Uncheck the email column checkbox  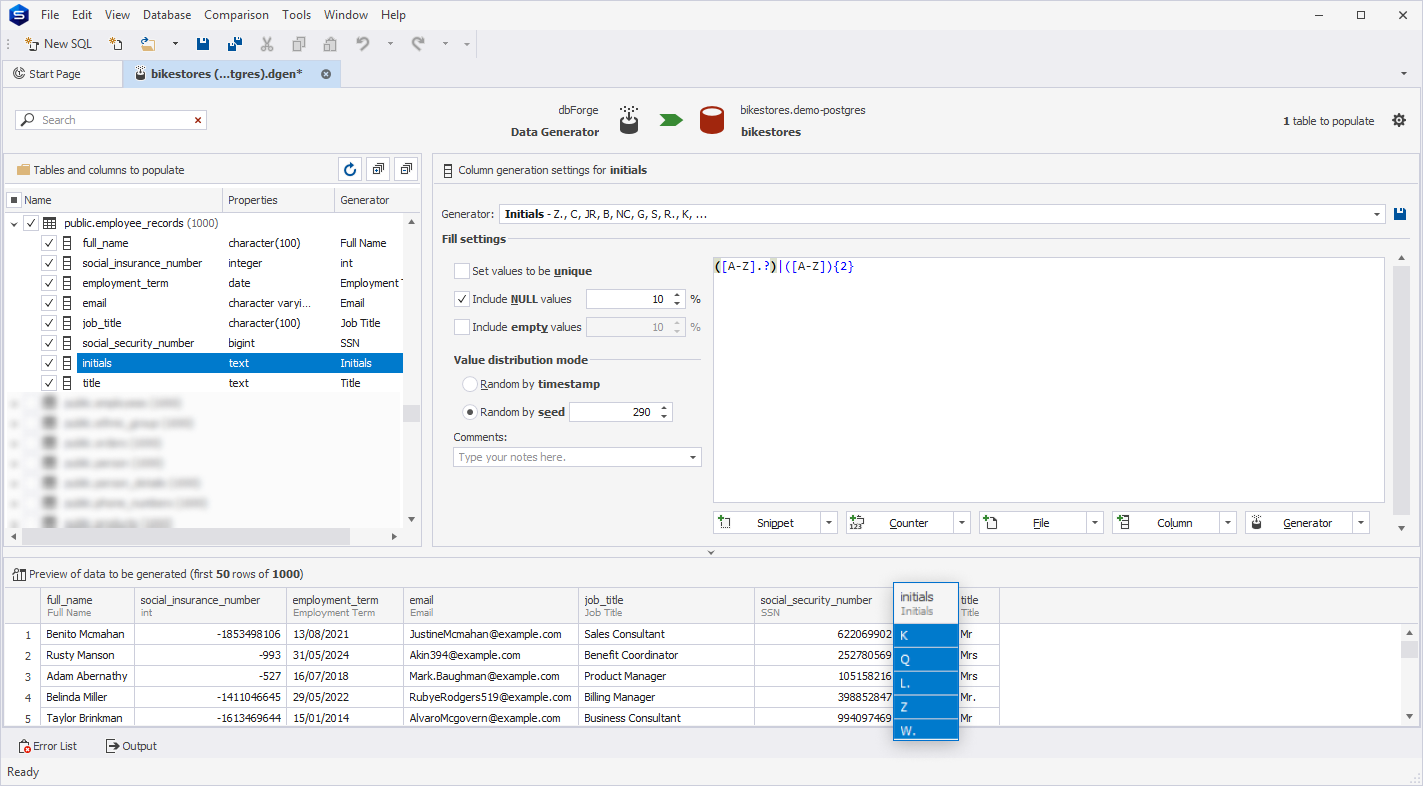pos(48,303)
